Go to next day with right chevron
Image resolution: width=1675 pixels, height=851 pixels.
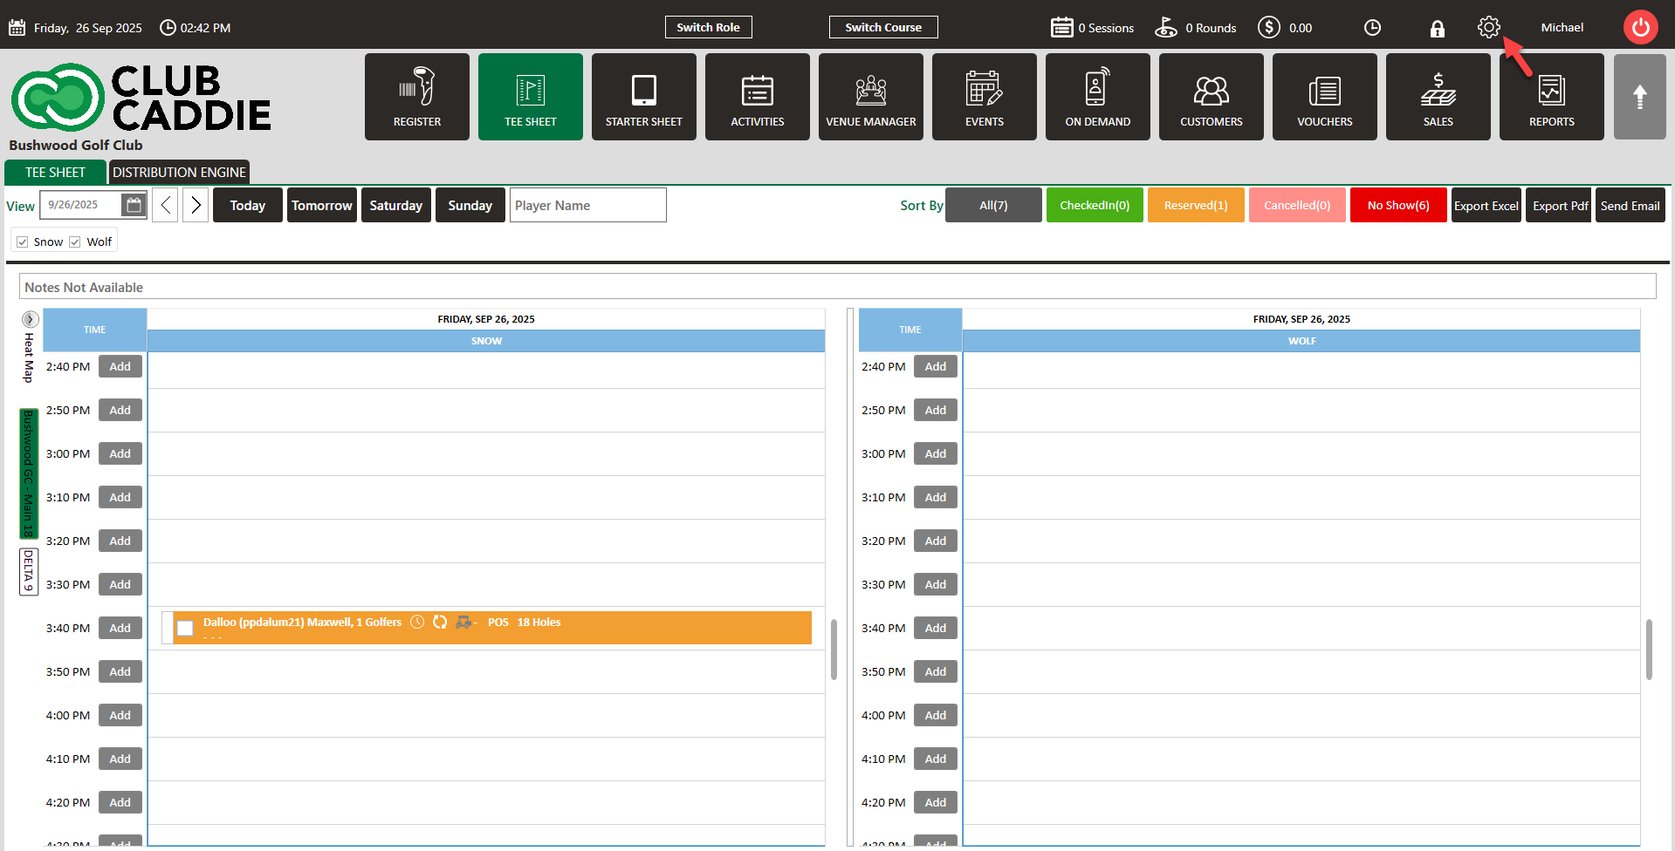pyautogui.click(x=196, y=205)
